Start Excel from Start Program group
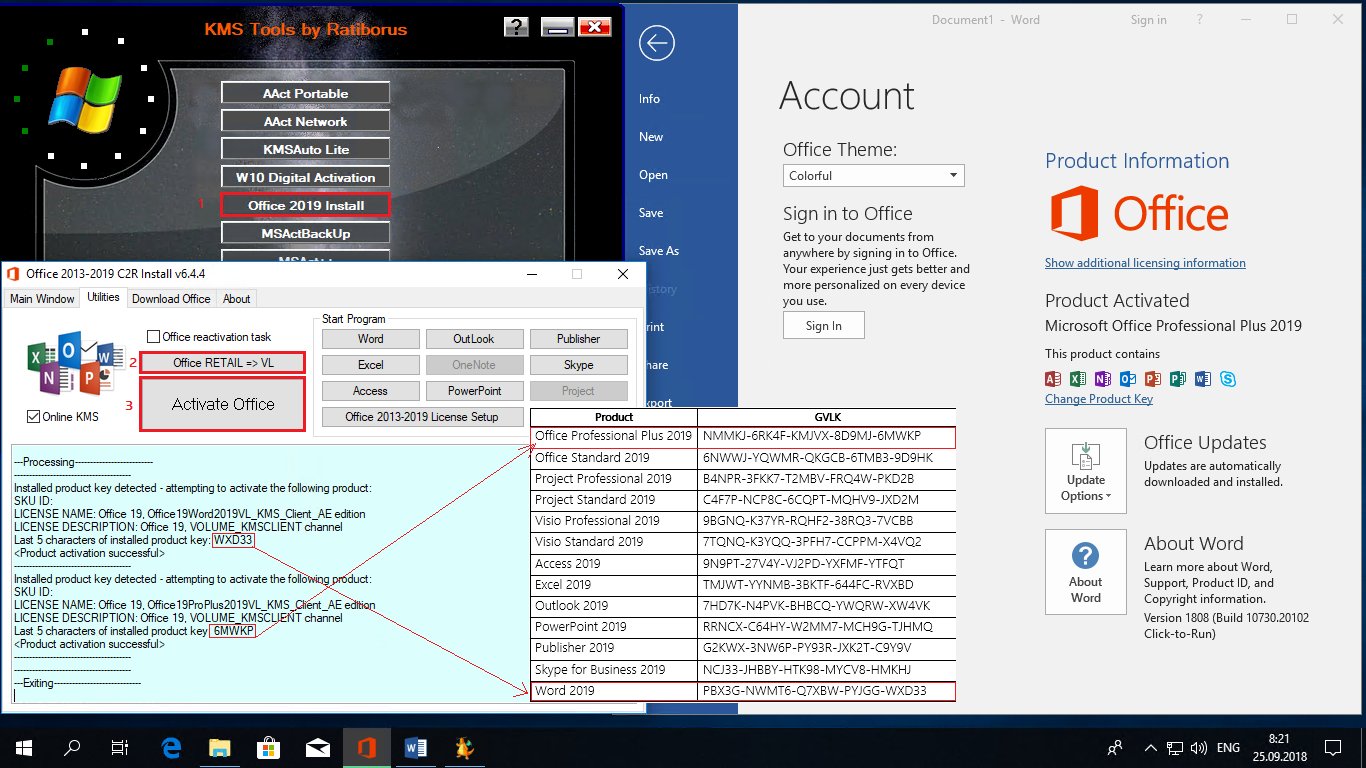 [x=371, y=365]
